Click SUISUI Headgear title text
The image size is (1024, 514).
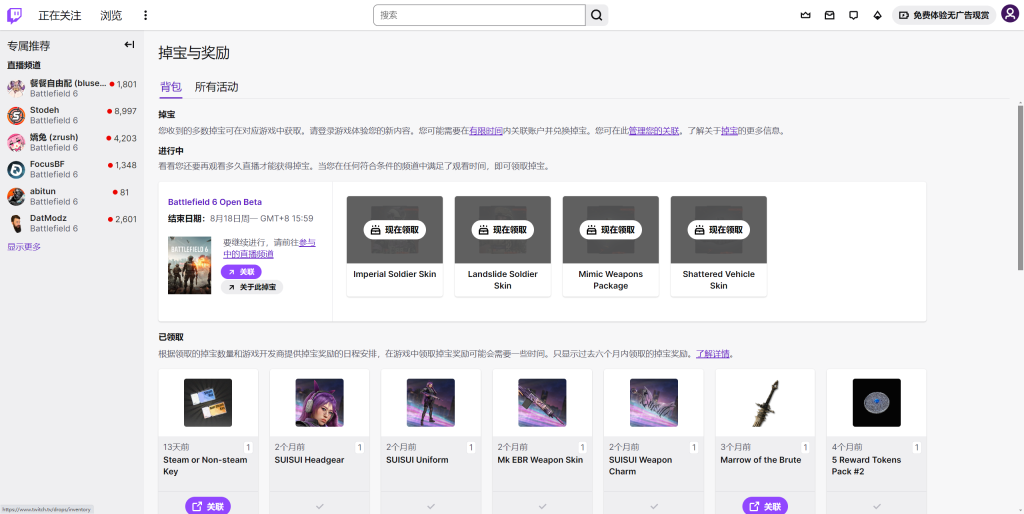pos(310,460)
